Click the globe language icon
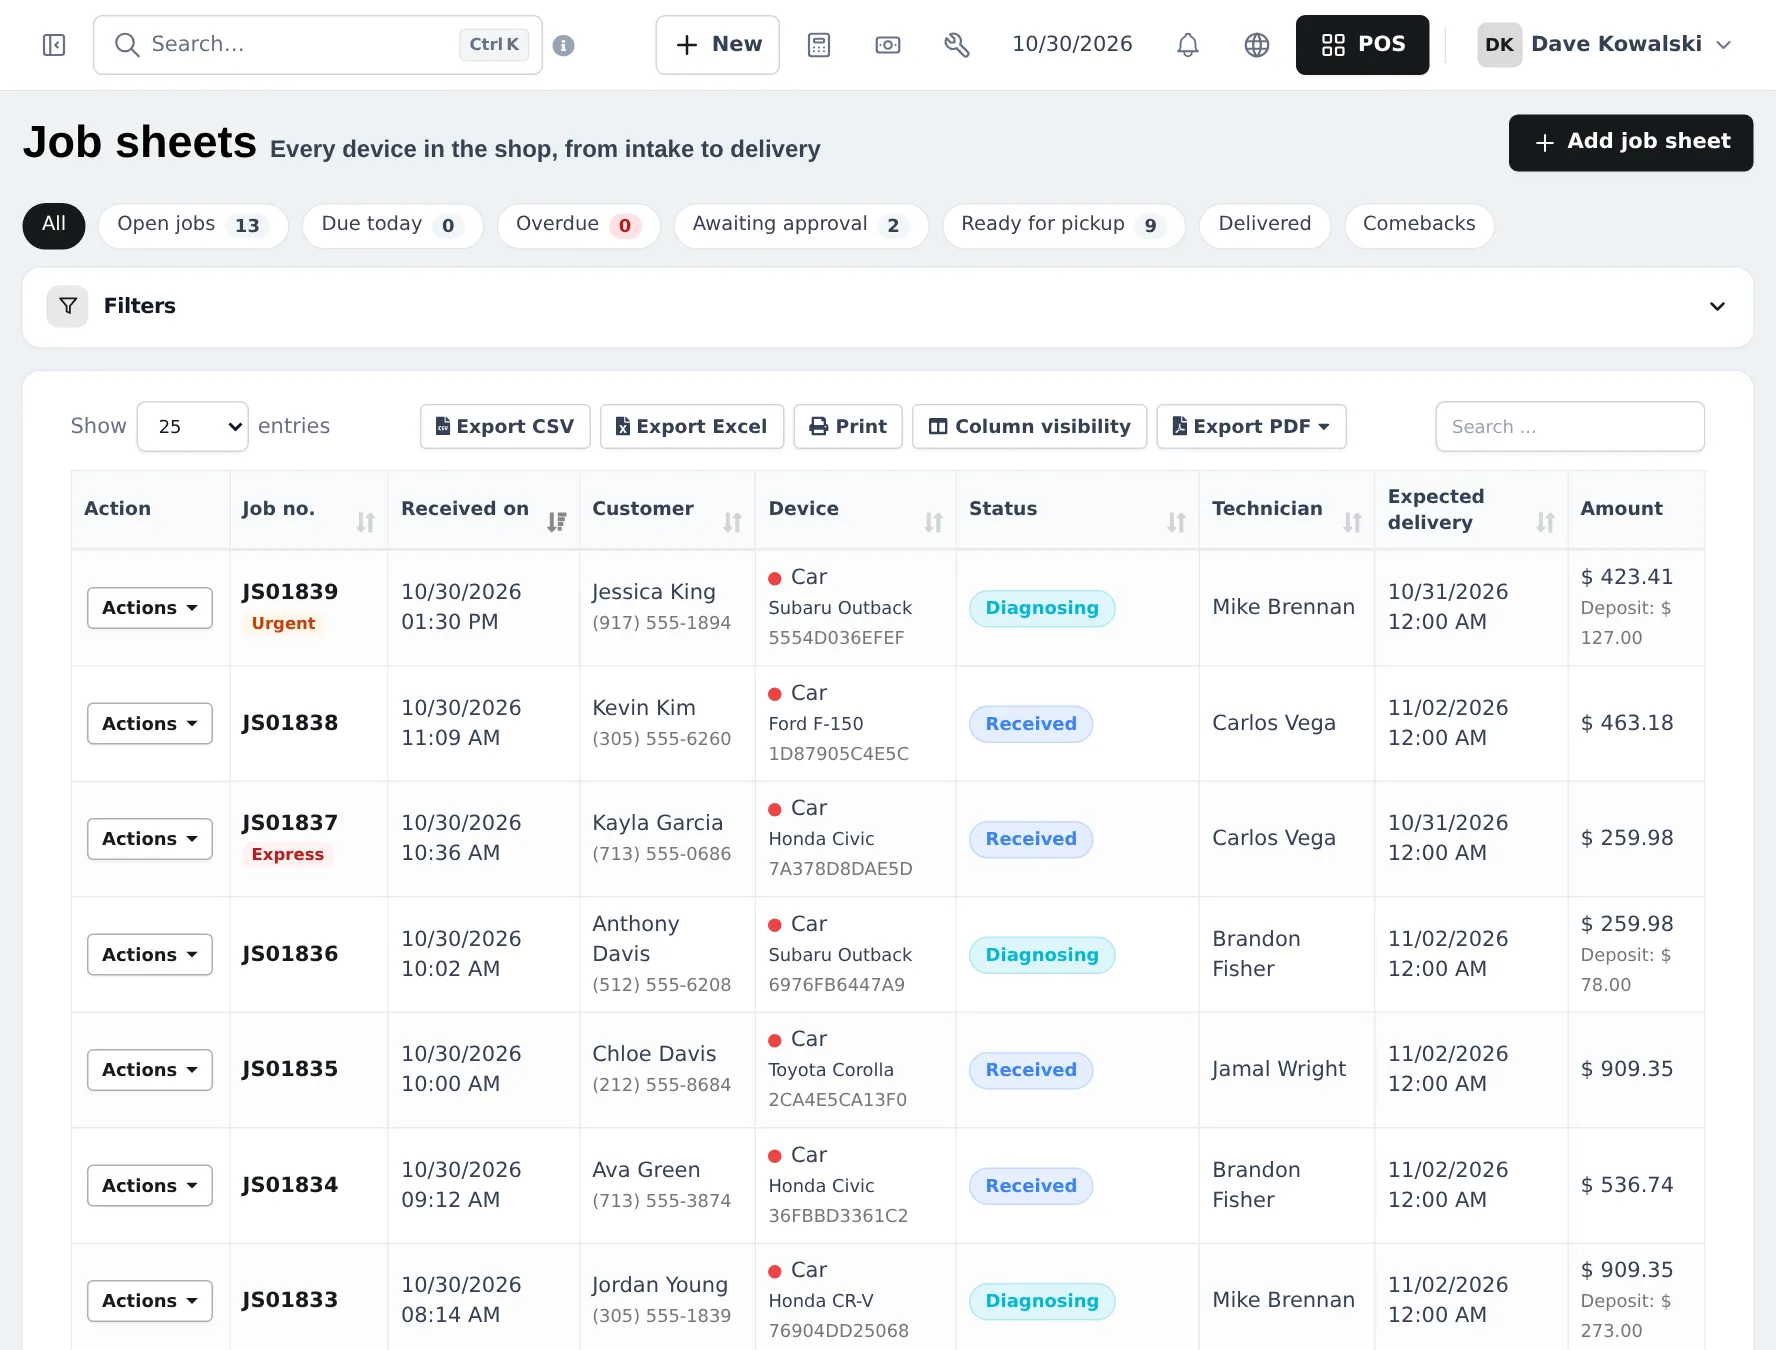Image resolution: width=1776 pixels, height=1350 pixels. 1257,45
